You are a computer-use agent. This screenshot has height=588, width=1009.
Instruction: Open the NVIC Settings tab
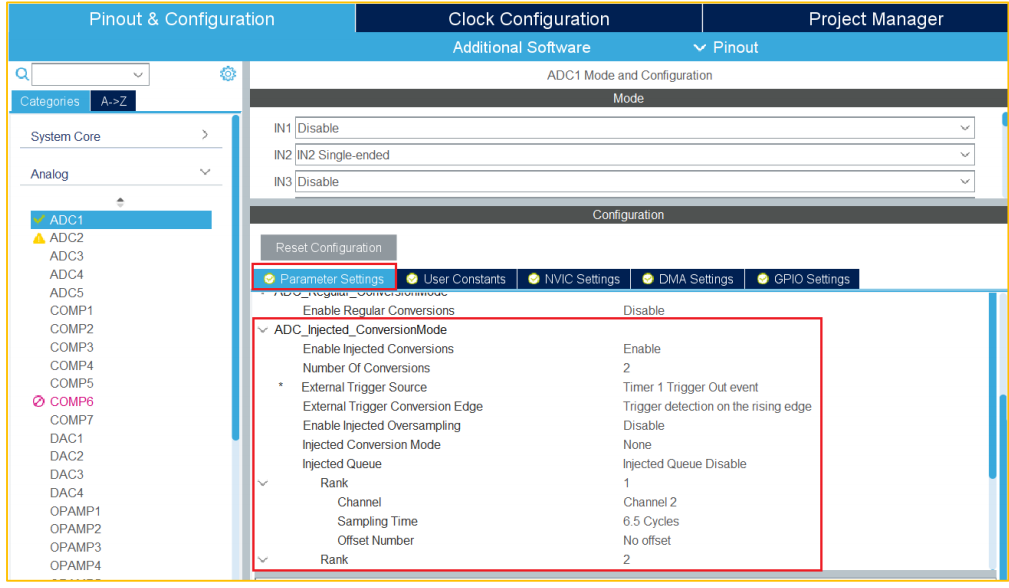point(574,279)
